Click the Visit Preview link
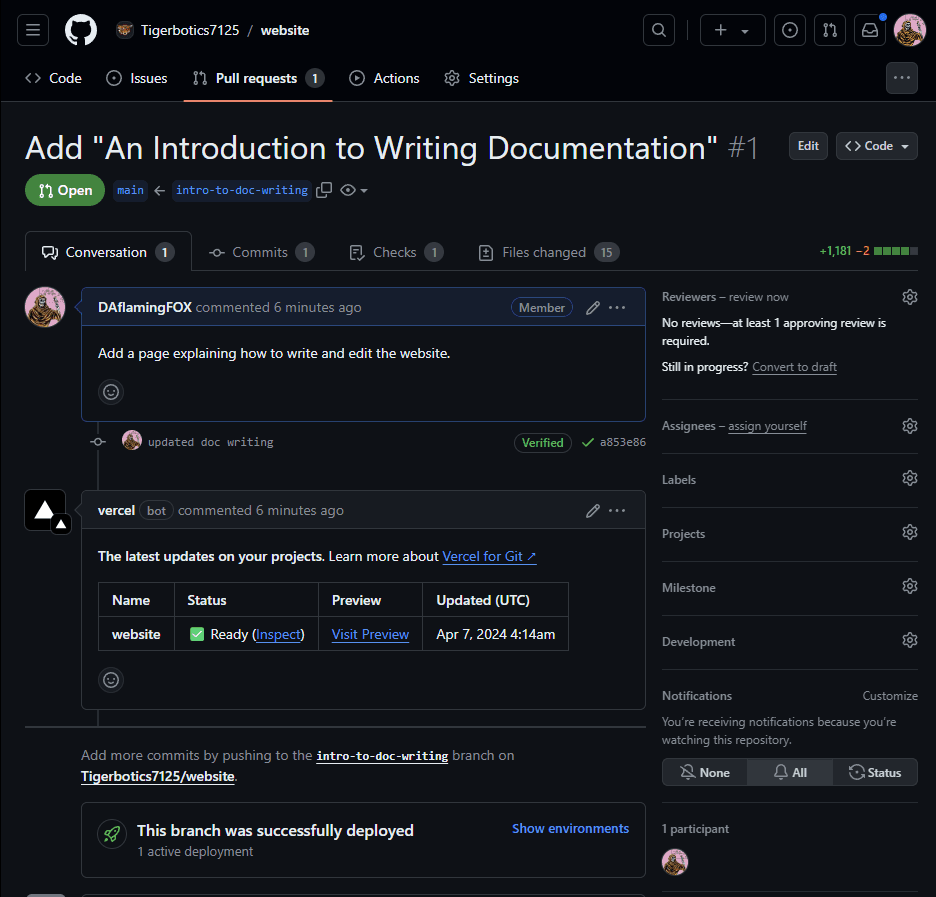This screenshot has height=897, width=936. pyautogui.click(x=370, y=634)
